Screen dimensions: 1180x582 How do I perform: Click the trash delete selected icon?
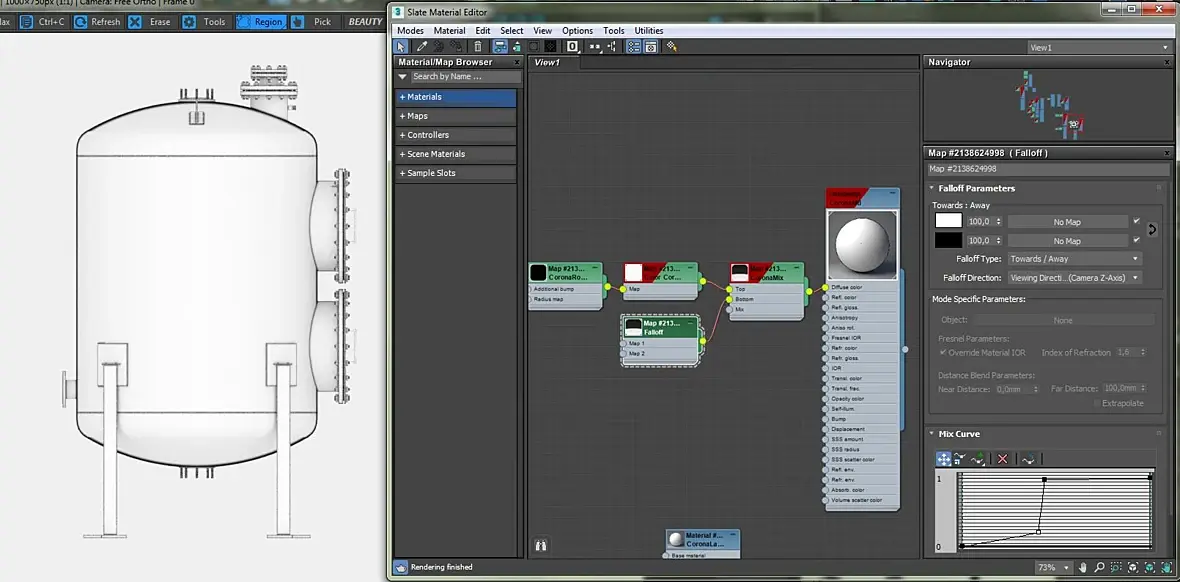pyautogui.click(x=478, y=46)
